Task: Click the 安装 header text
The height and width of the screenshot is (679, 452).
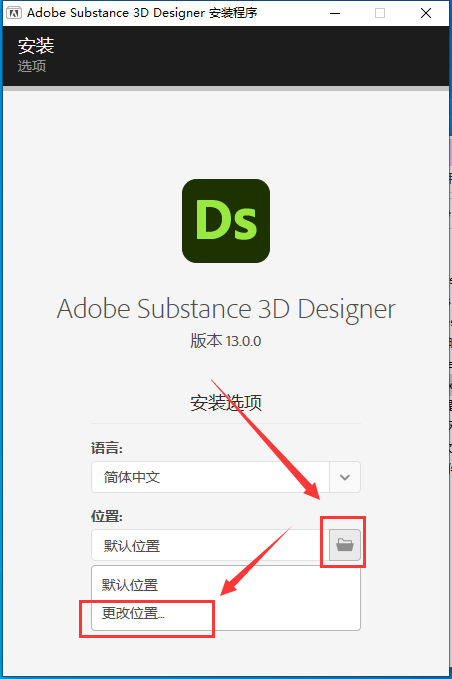Action: point(36,46)
